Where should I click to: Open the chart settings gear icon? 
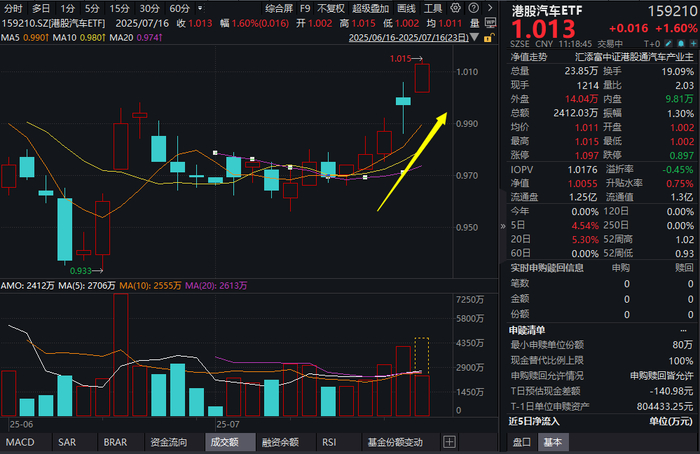click(x=455, y=8)
